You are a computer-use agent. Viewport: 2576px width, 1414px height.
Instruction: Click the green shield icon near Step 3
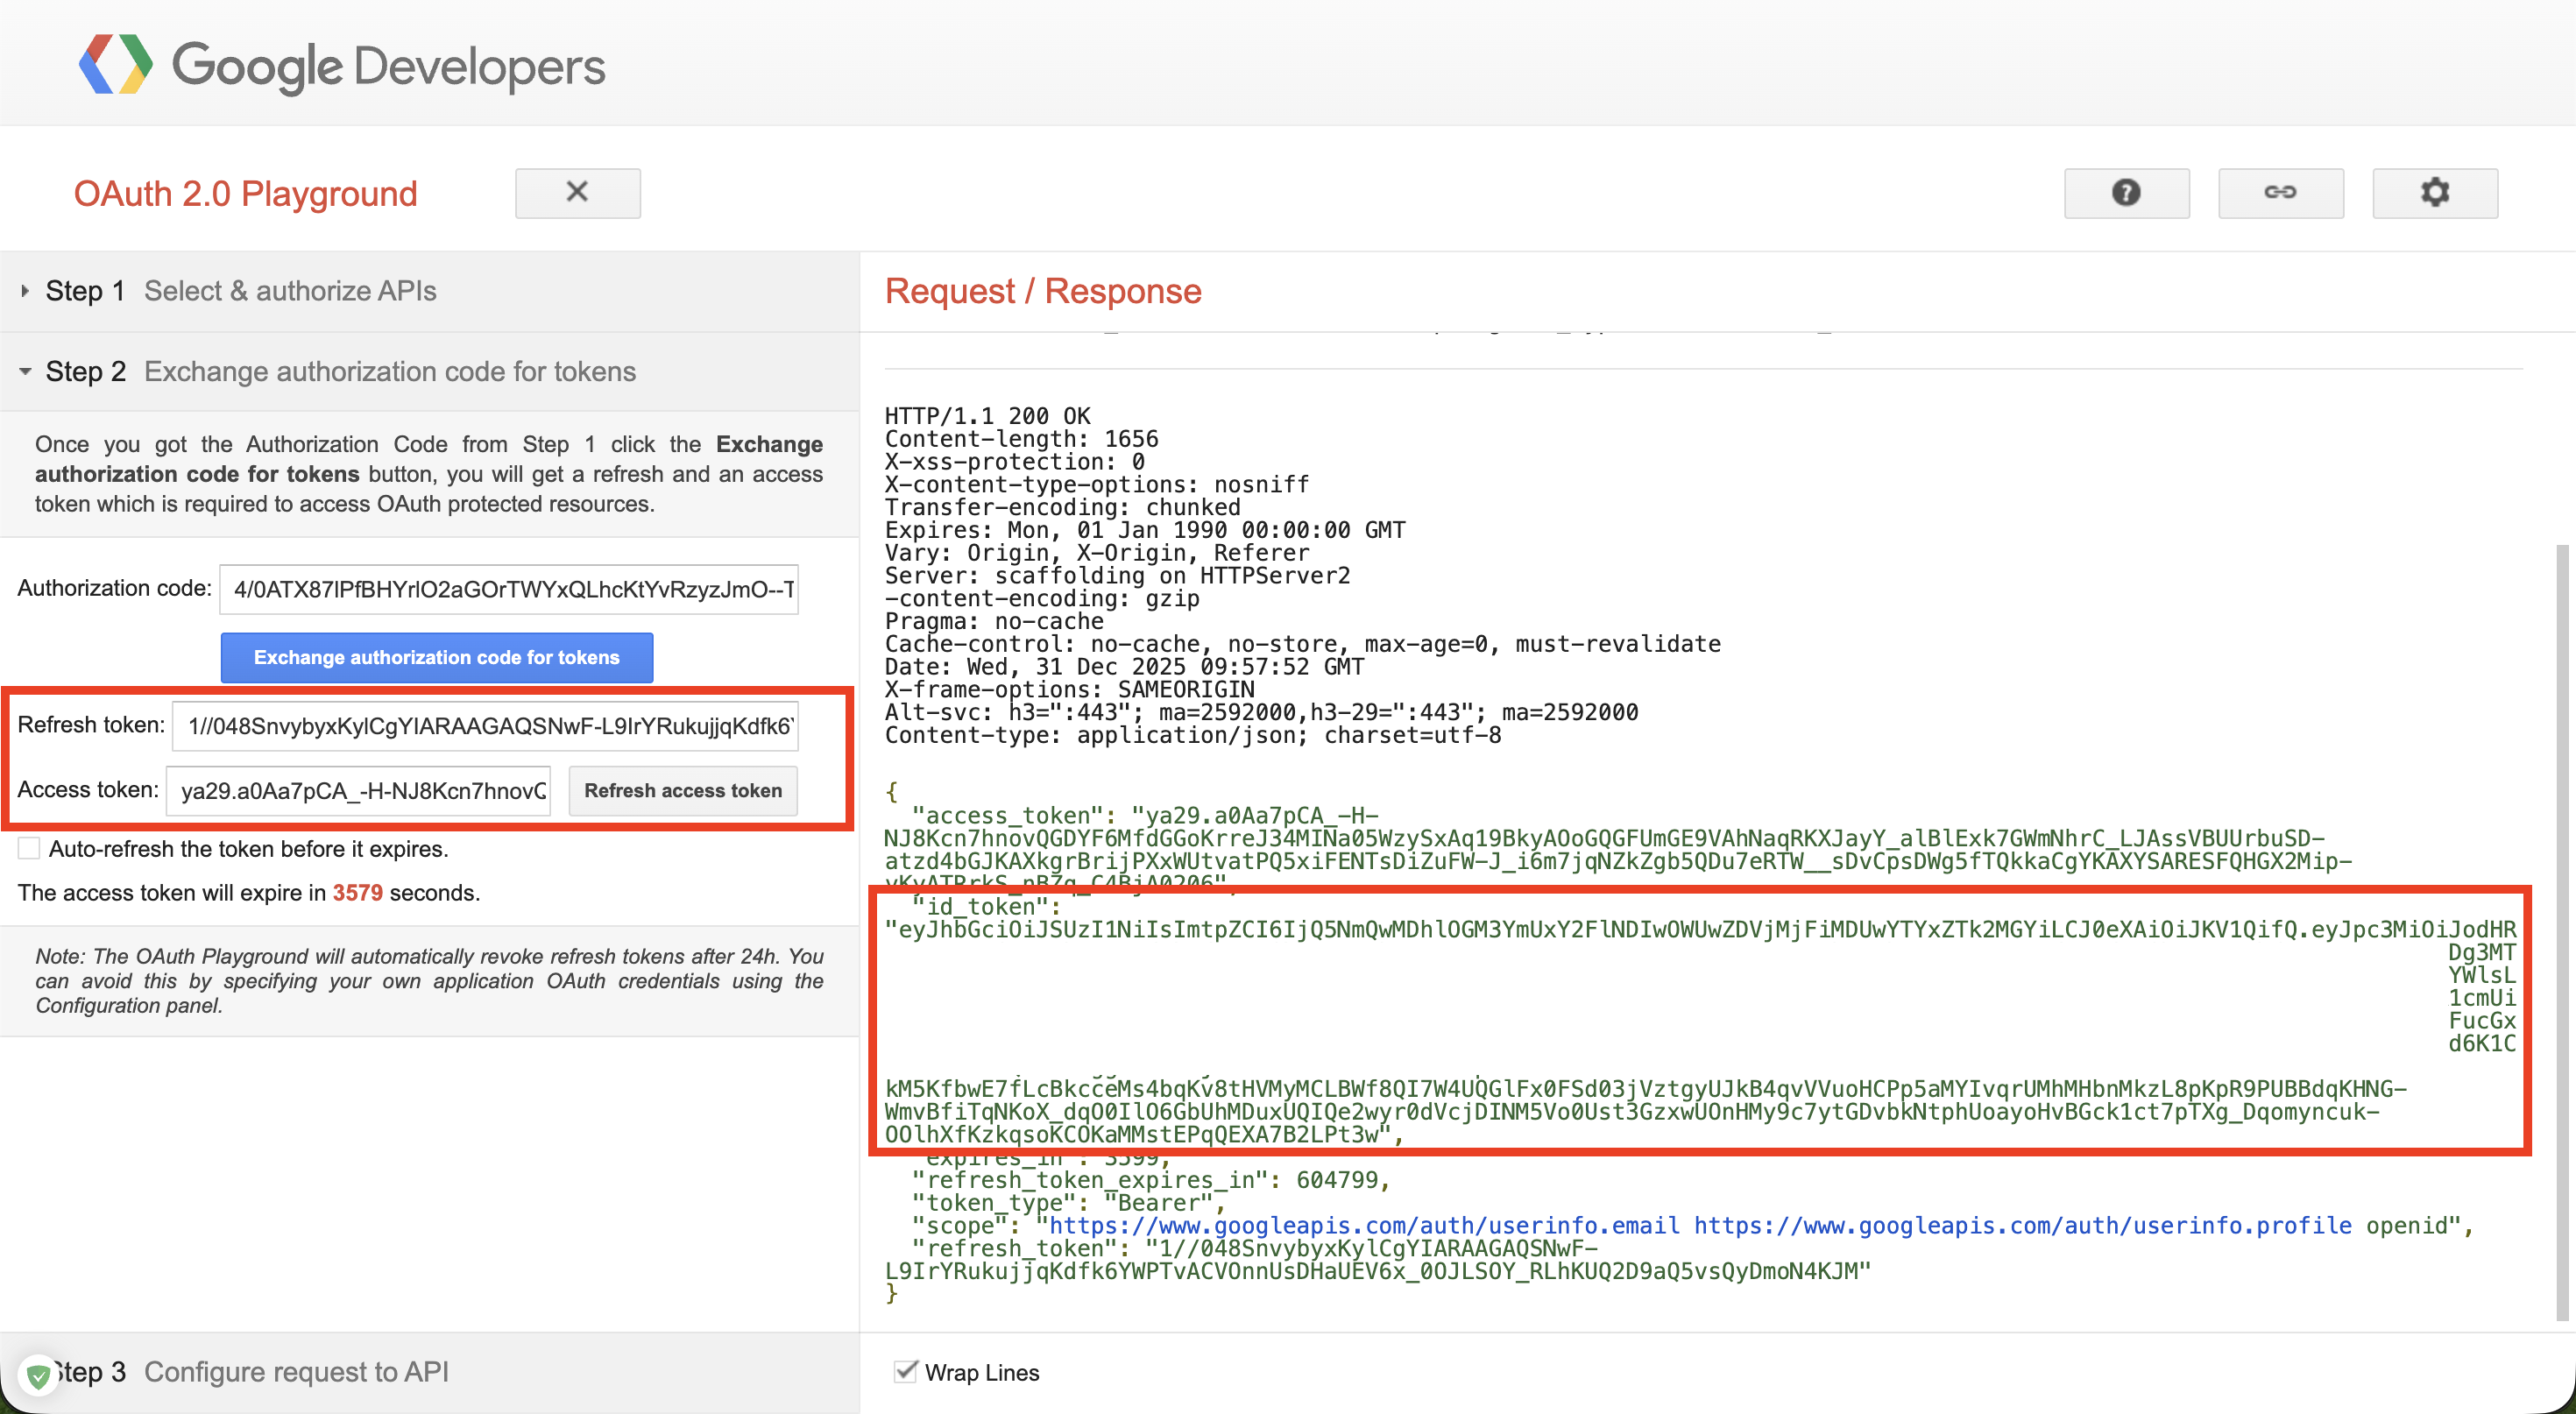coord(38,1374)
